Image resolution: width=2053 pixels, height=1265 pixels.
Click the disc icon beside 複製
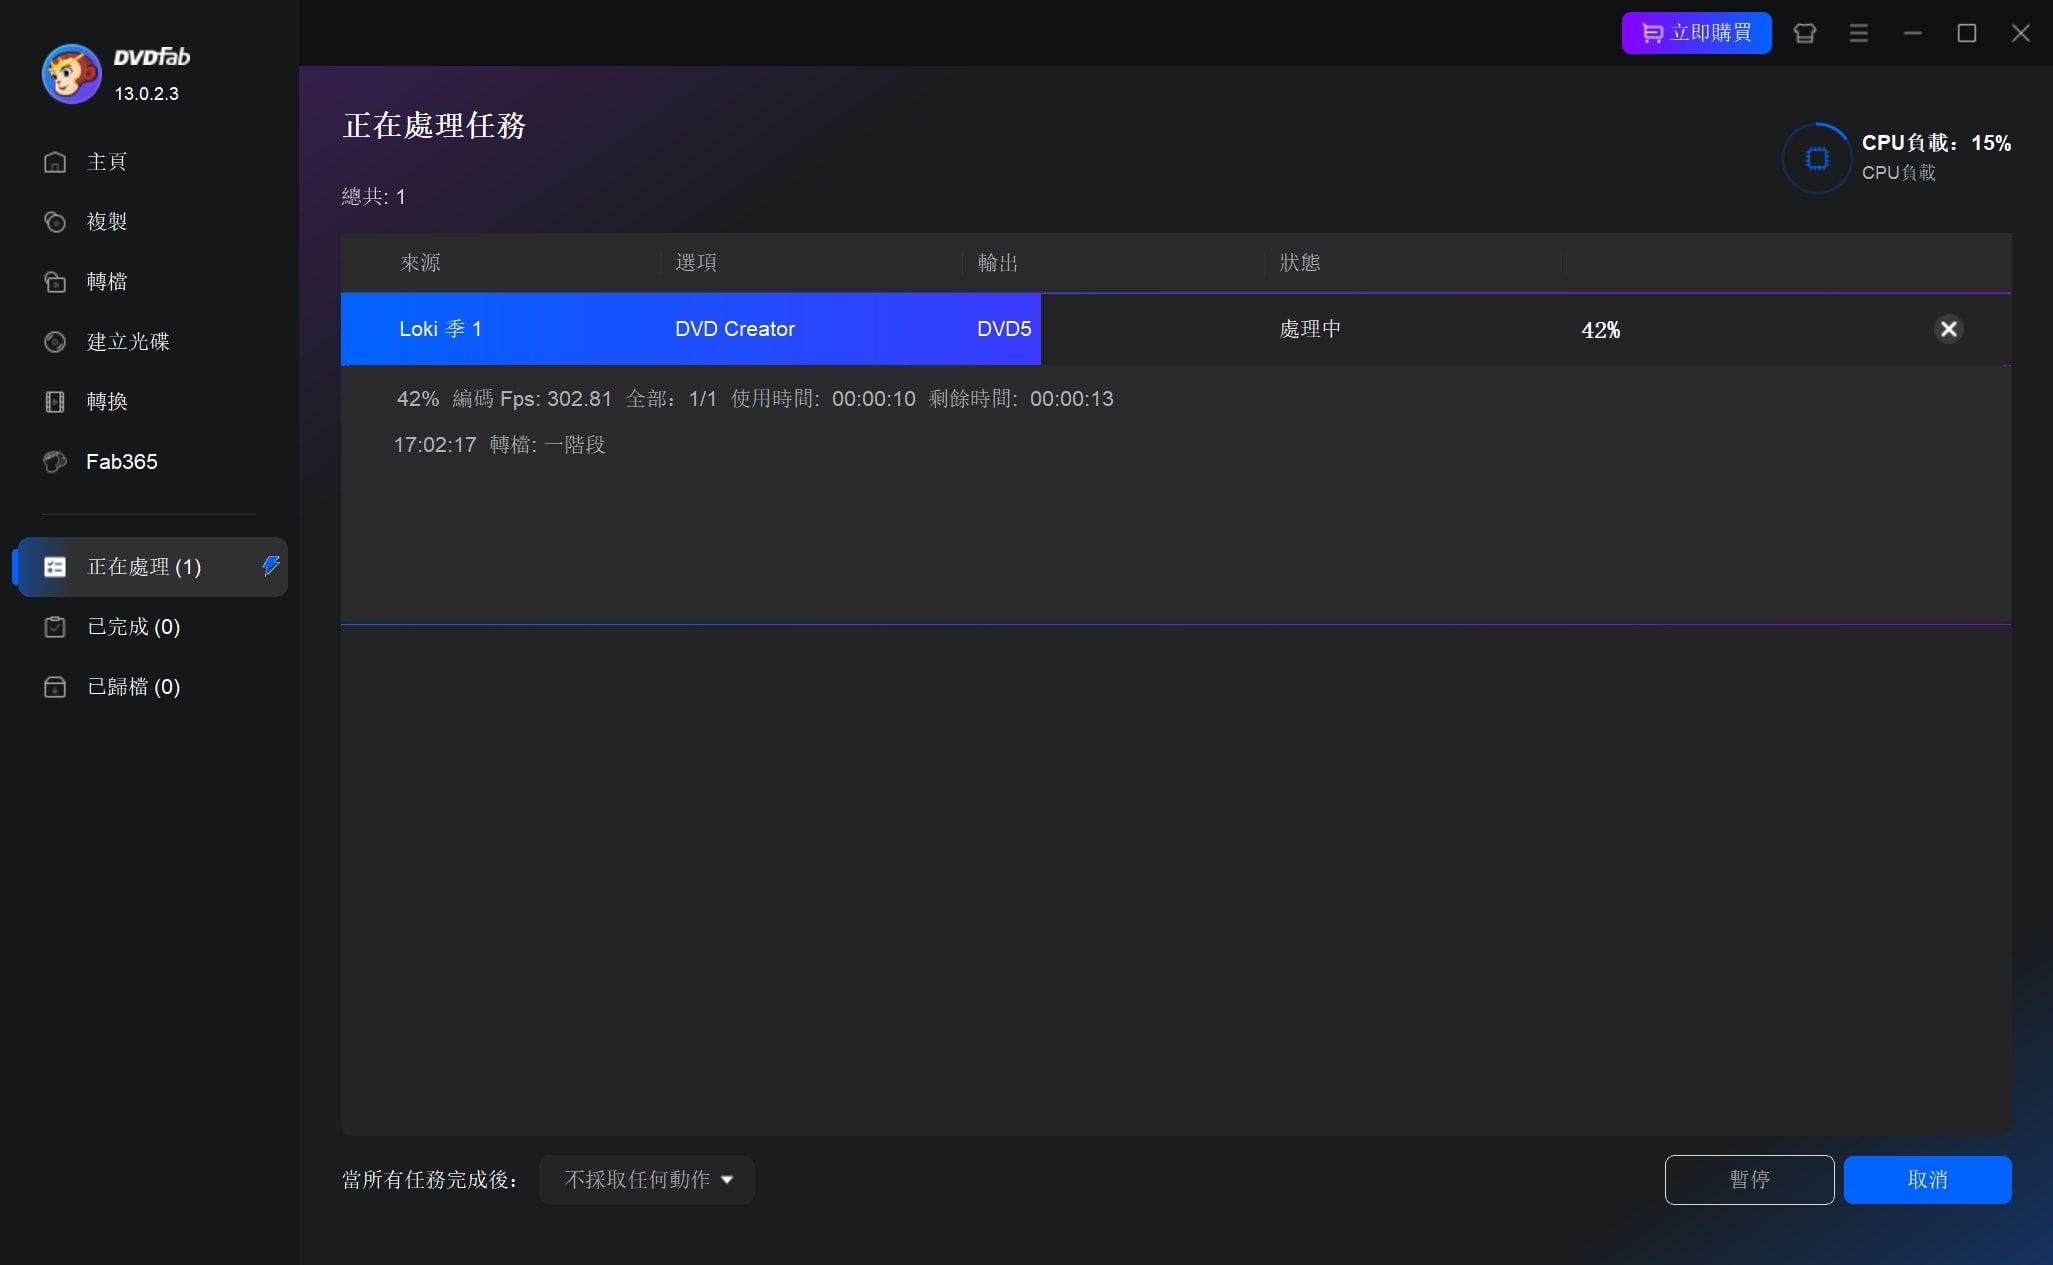pos(55,222)
